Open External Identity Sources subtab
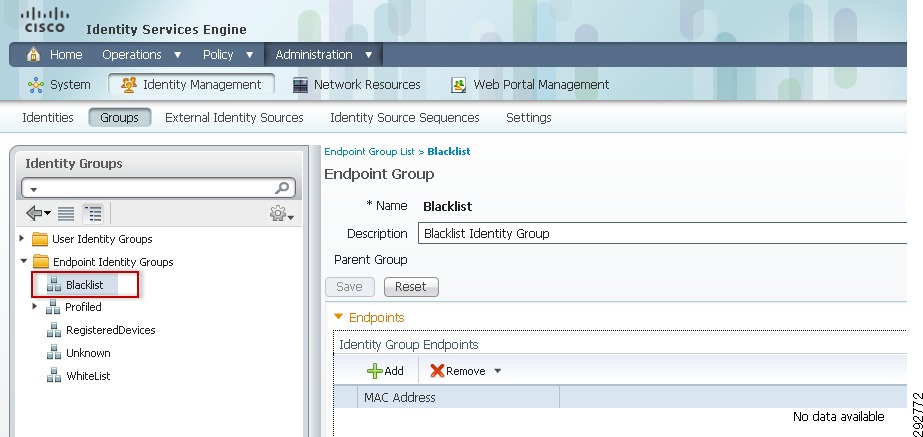The width and height of the screenshot is (923, 437). 234,118
